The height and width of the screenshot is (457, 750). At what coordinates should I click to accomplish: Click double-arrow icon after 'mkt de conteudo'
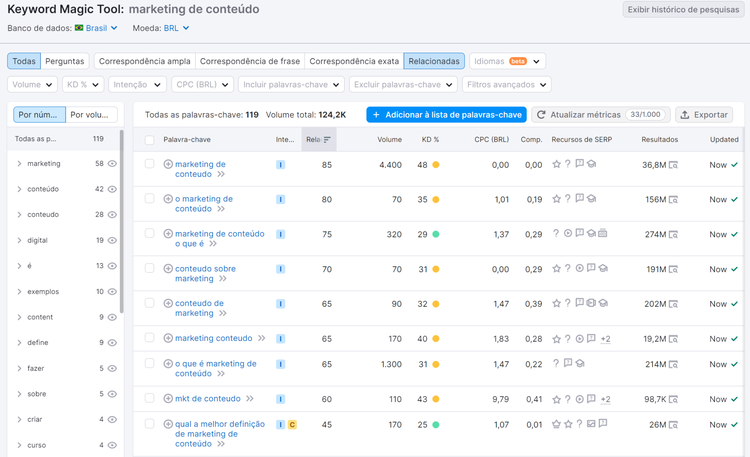pyautogui.click(x=249, y=399)
